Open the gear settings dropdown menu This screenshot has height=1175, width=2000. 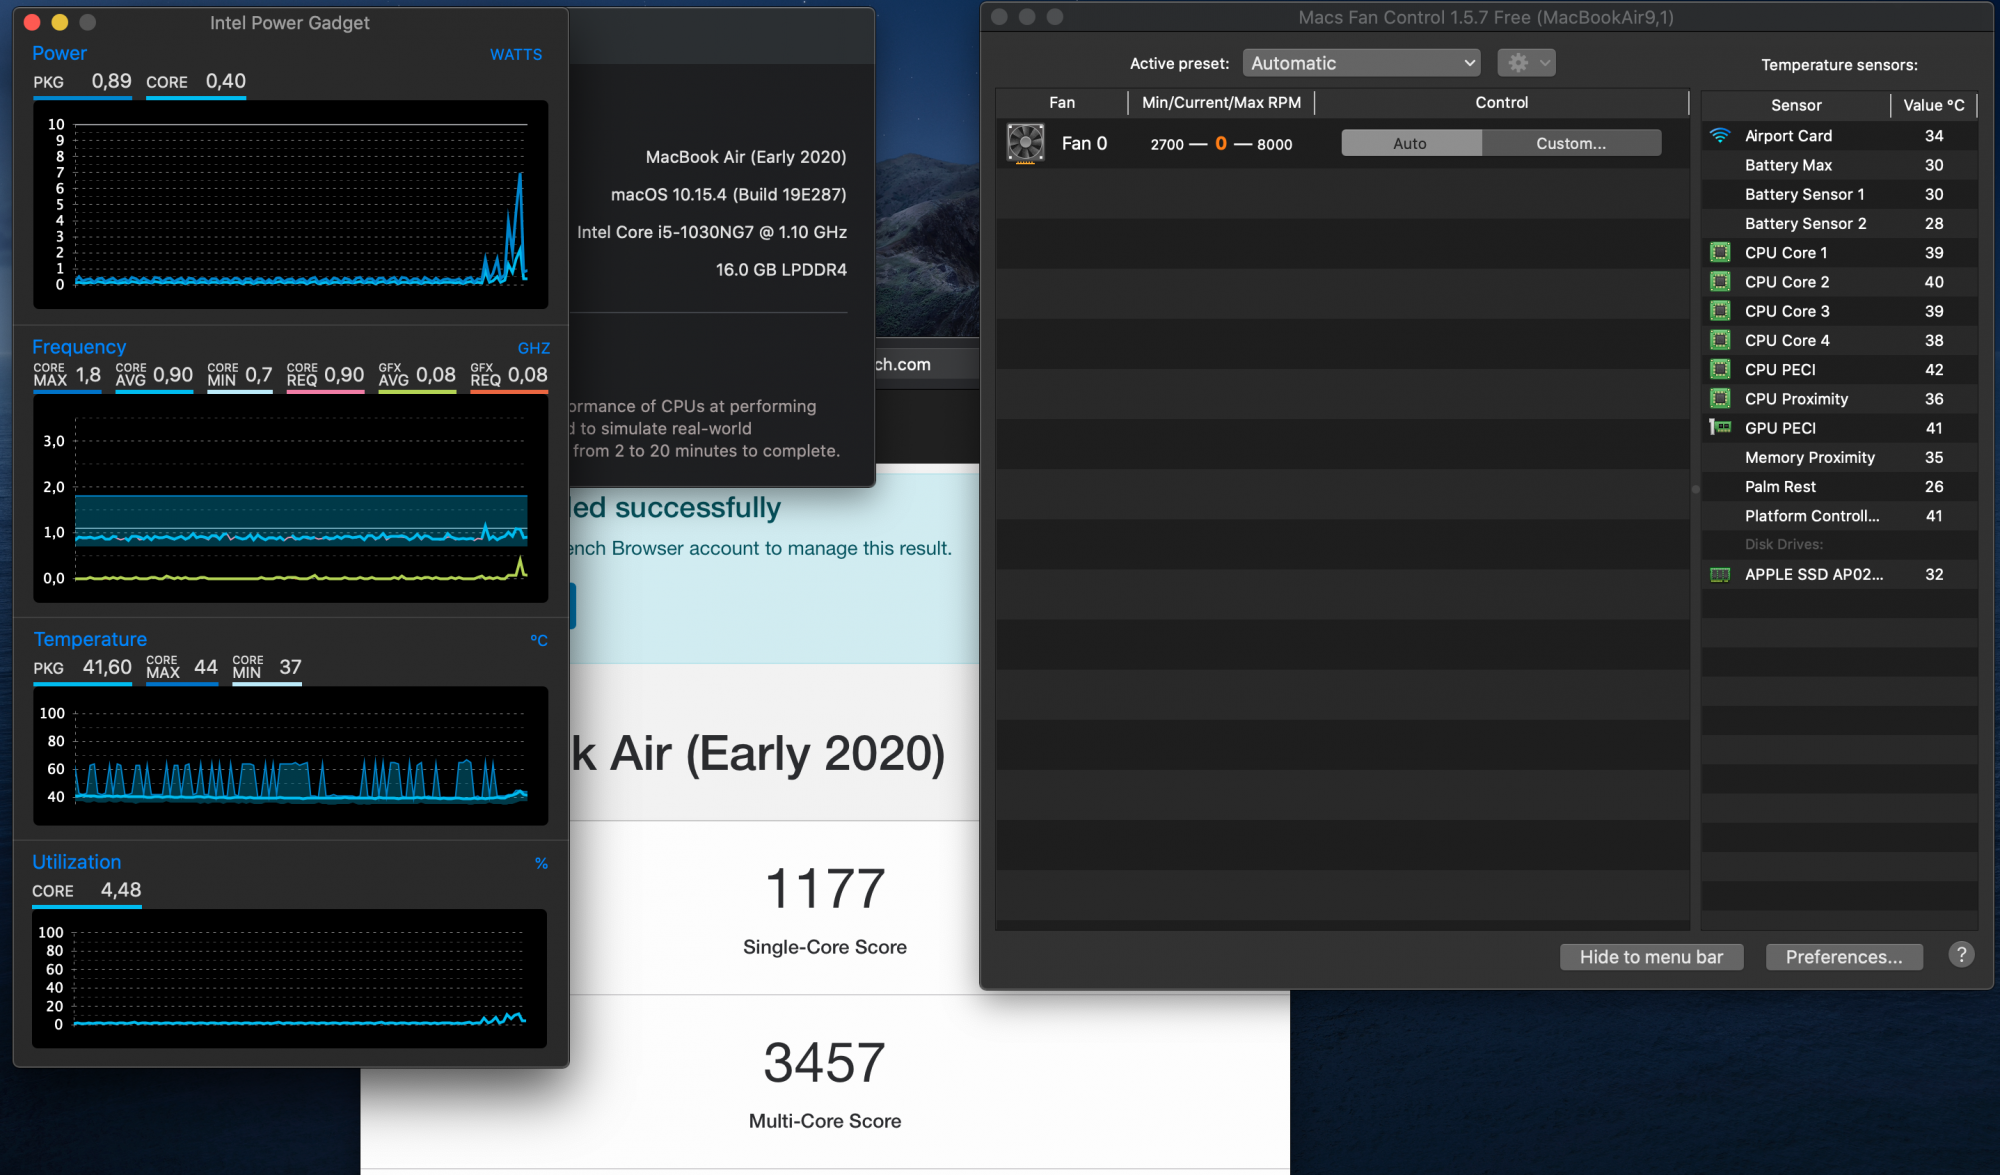tap(1525, 63)
